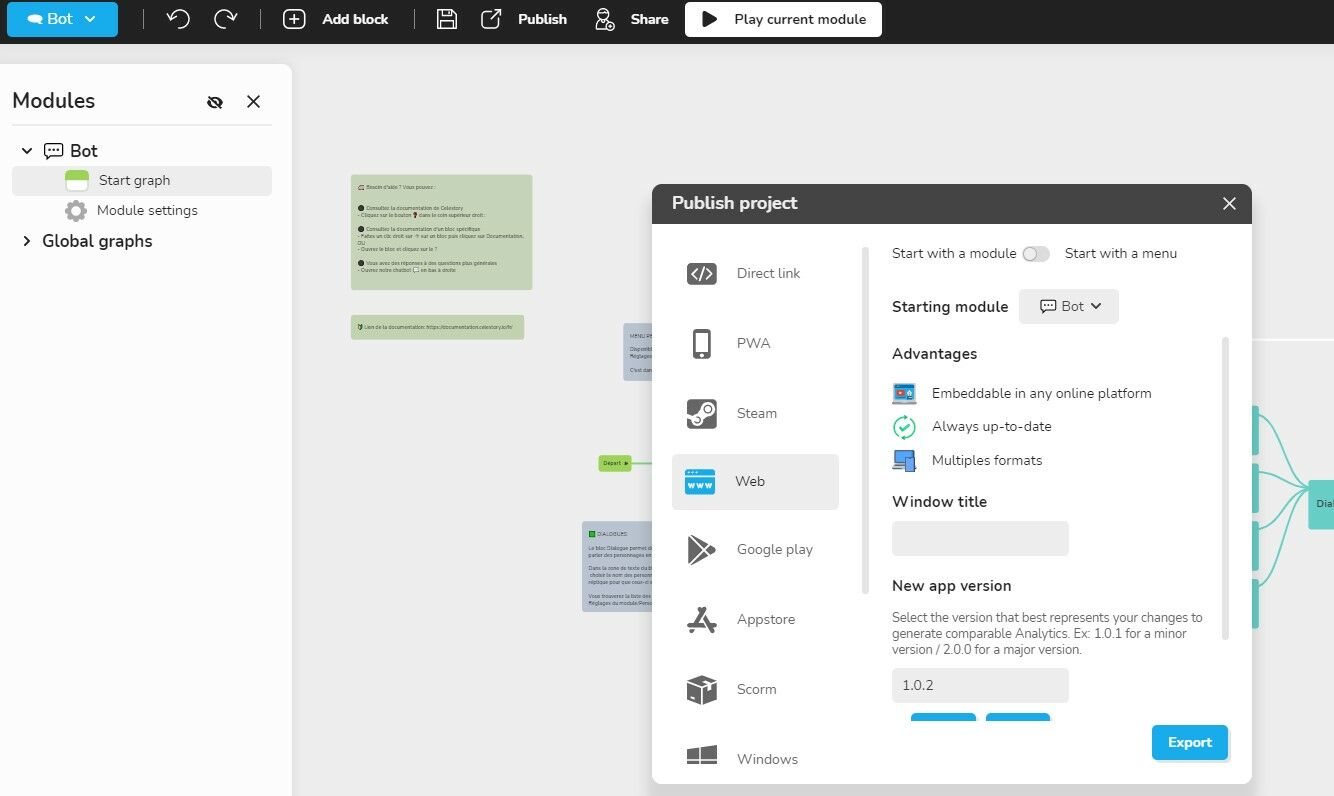Select the PWA phone icon
This screenshot has width=1334, height=796.
[702, 343]
